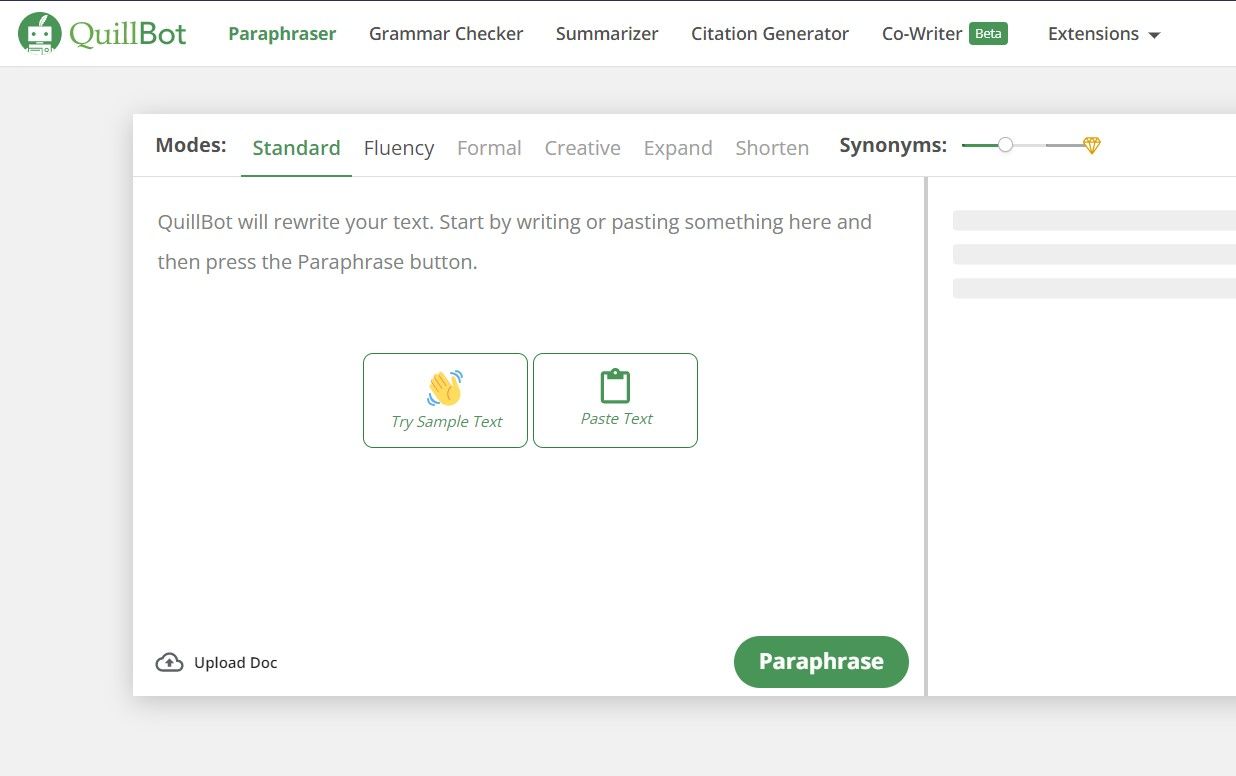Click the premium diamond icon on Synonyms slider
1236x776 pixels.
(x=1092, y=146)
